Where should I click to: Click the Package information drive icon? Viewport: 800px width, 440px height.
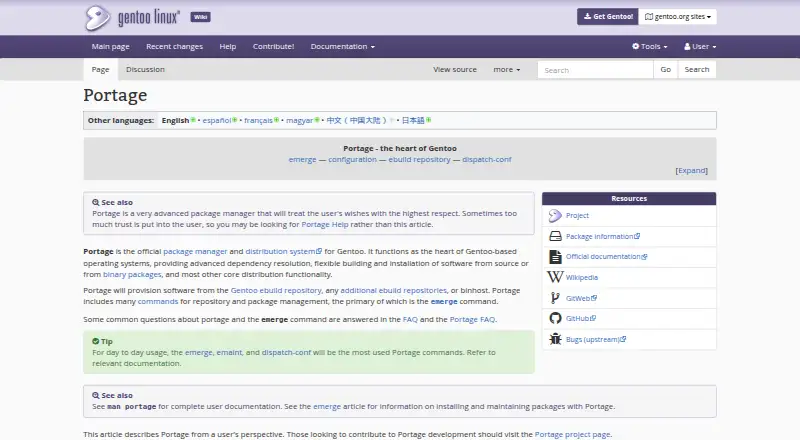pos(555,236)
